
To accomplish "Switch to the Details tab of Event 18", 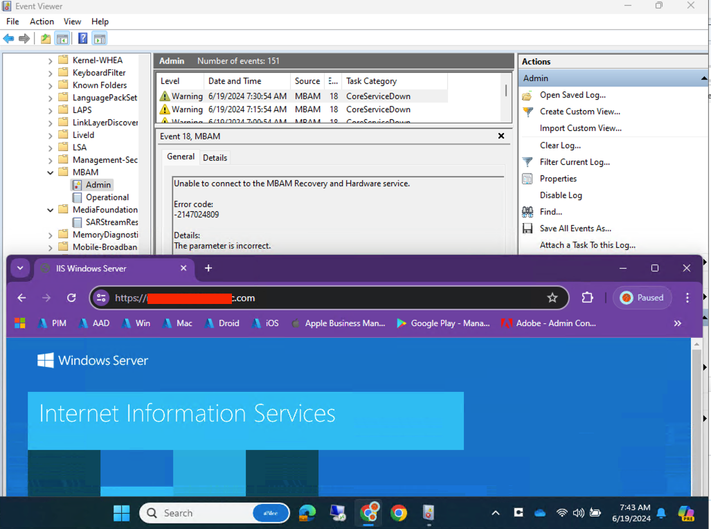I will (215, 158).
